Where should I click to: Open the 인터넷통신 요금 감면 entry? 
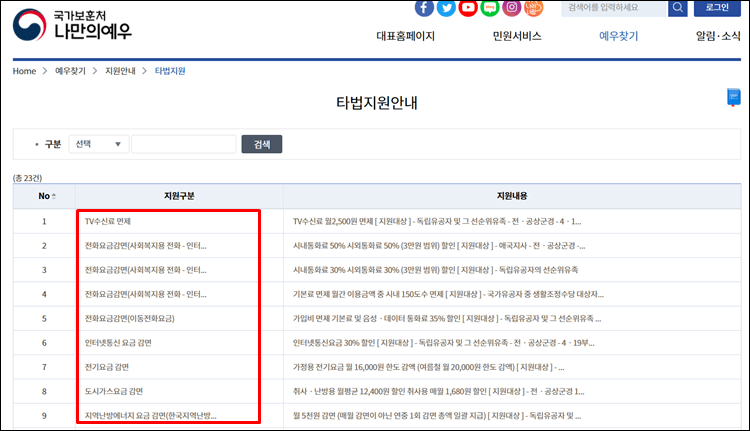[x=118, y=343]
